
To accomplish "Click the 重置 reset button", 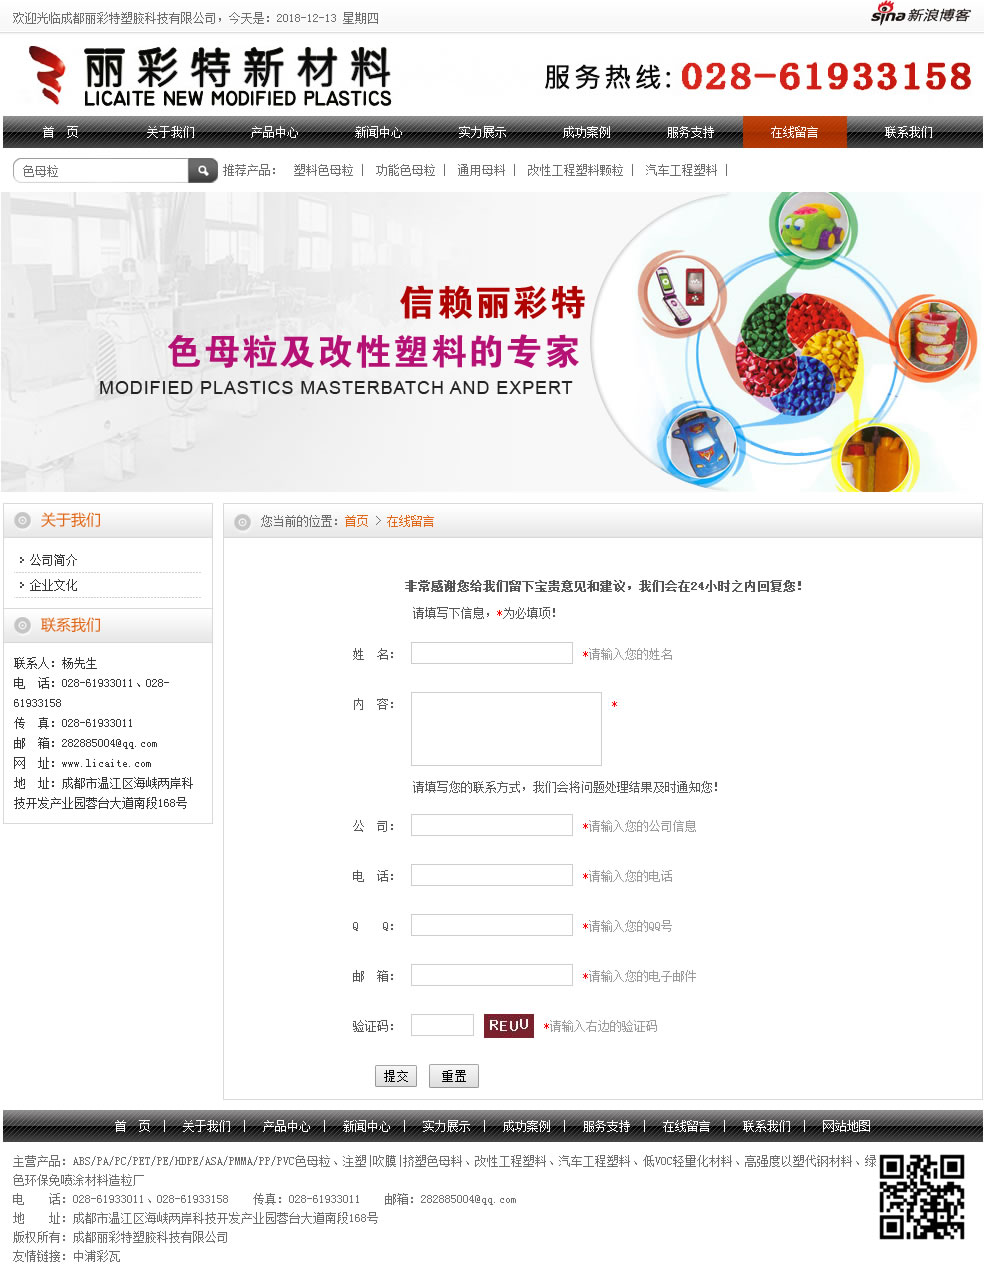I will pos(453,1075).
